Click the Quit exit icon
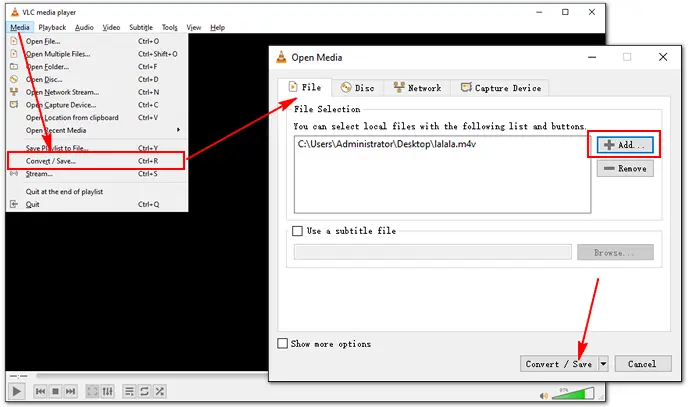 (x=14, y=204)
